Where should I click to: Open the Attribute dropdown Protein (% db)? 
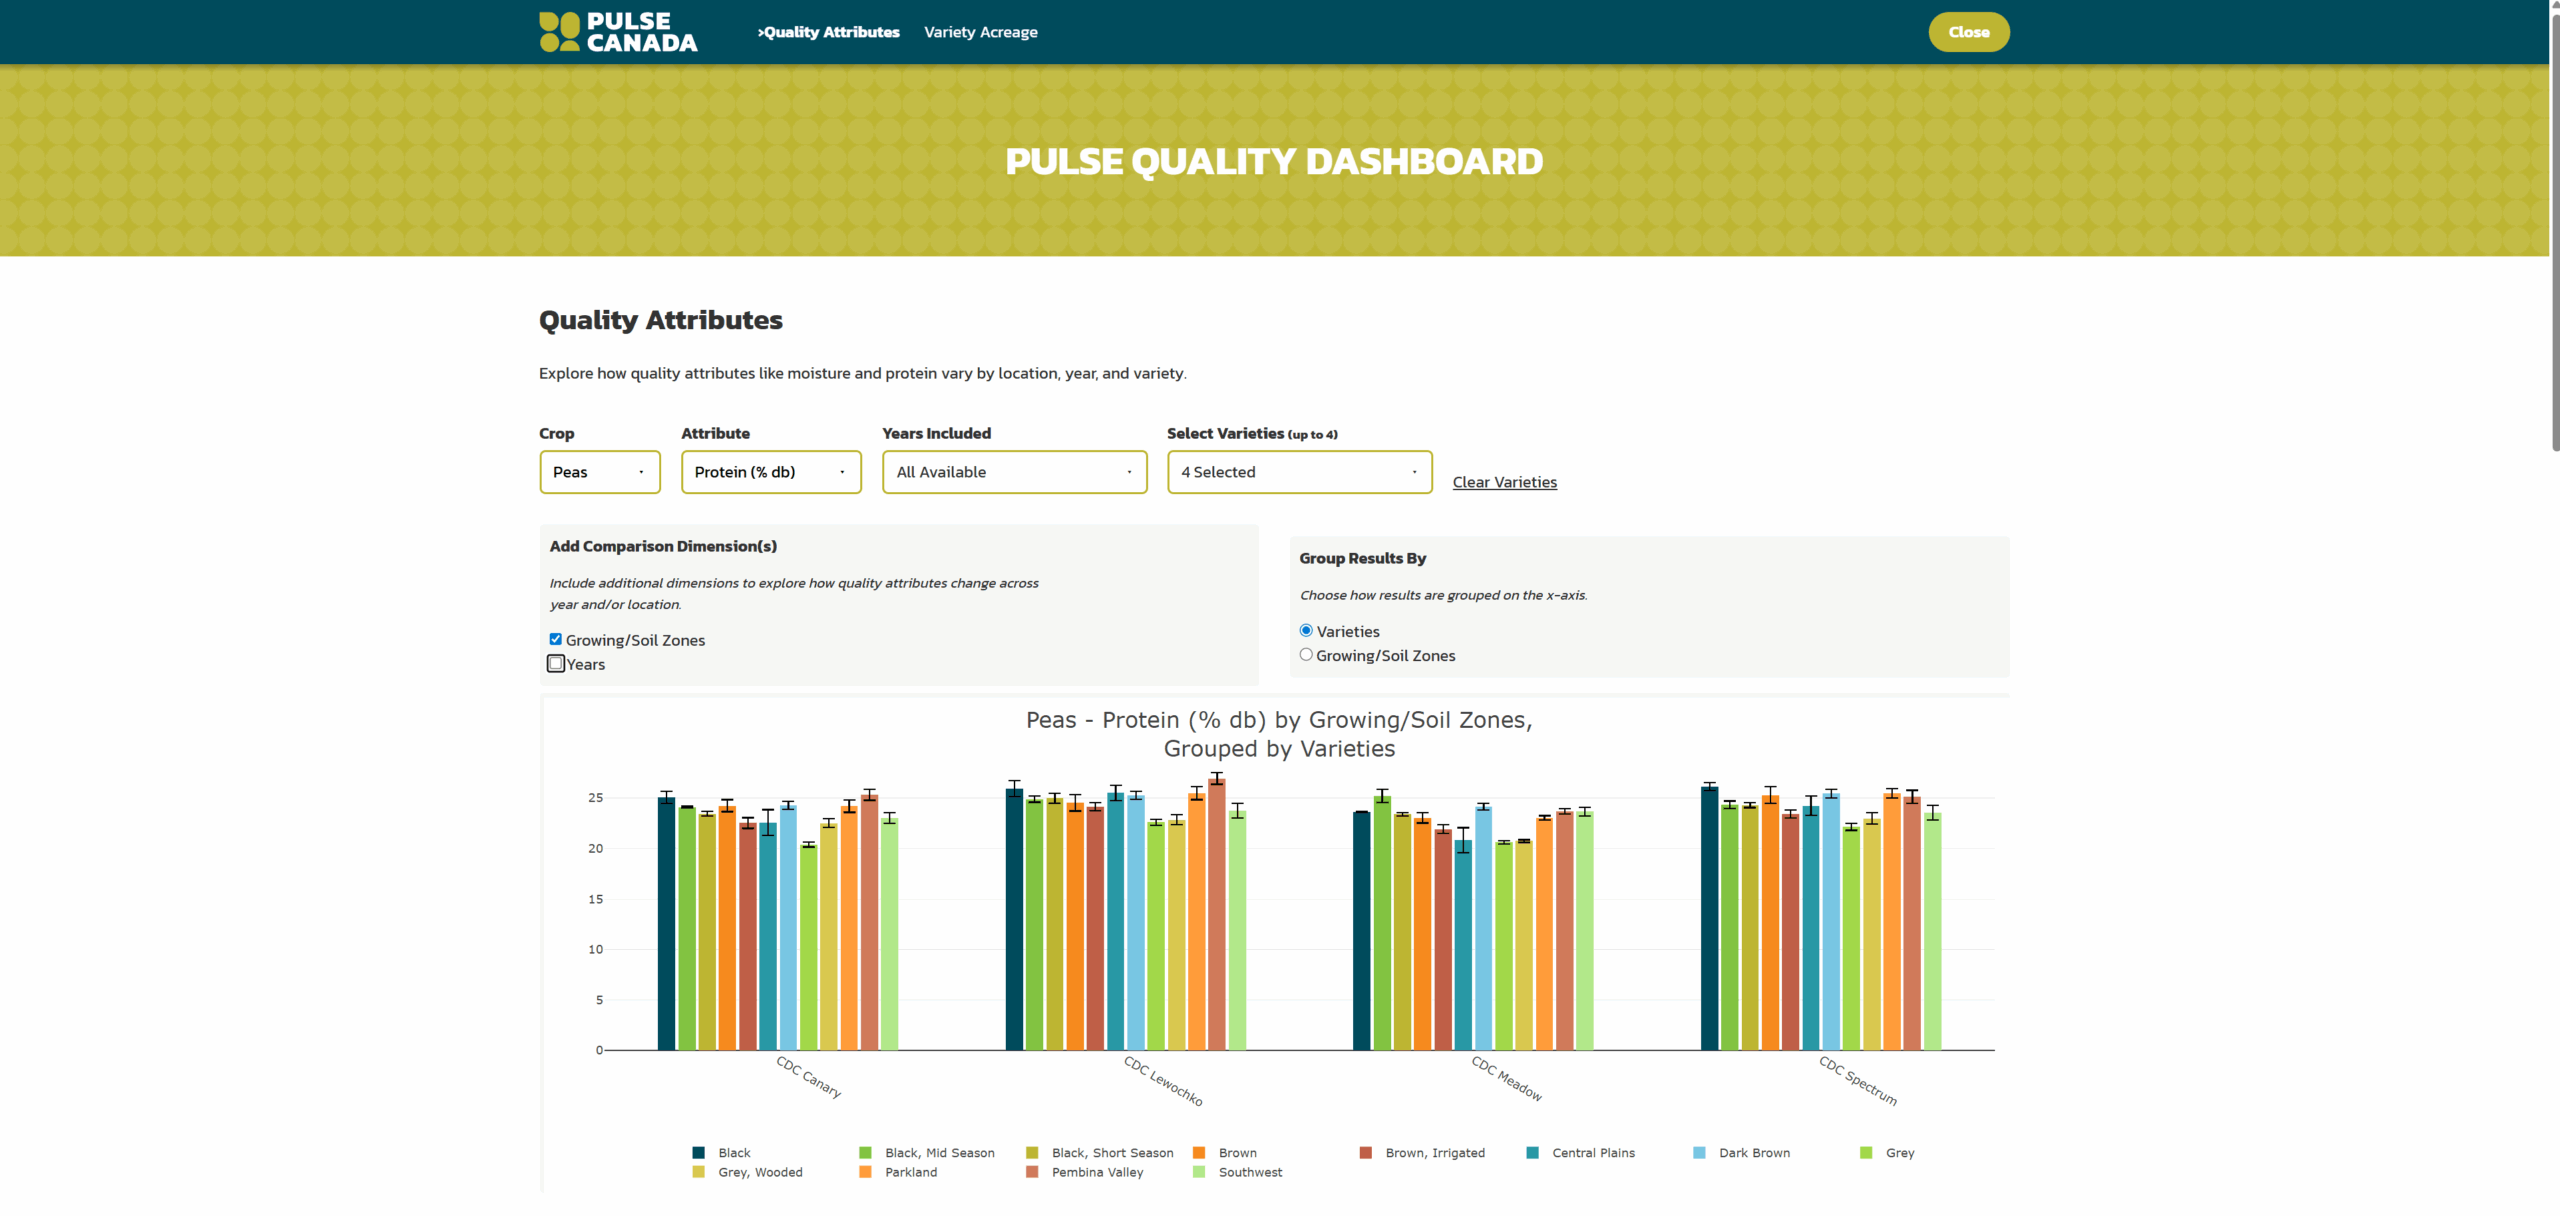(770, 472)
